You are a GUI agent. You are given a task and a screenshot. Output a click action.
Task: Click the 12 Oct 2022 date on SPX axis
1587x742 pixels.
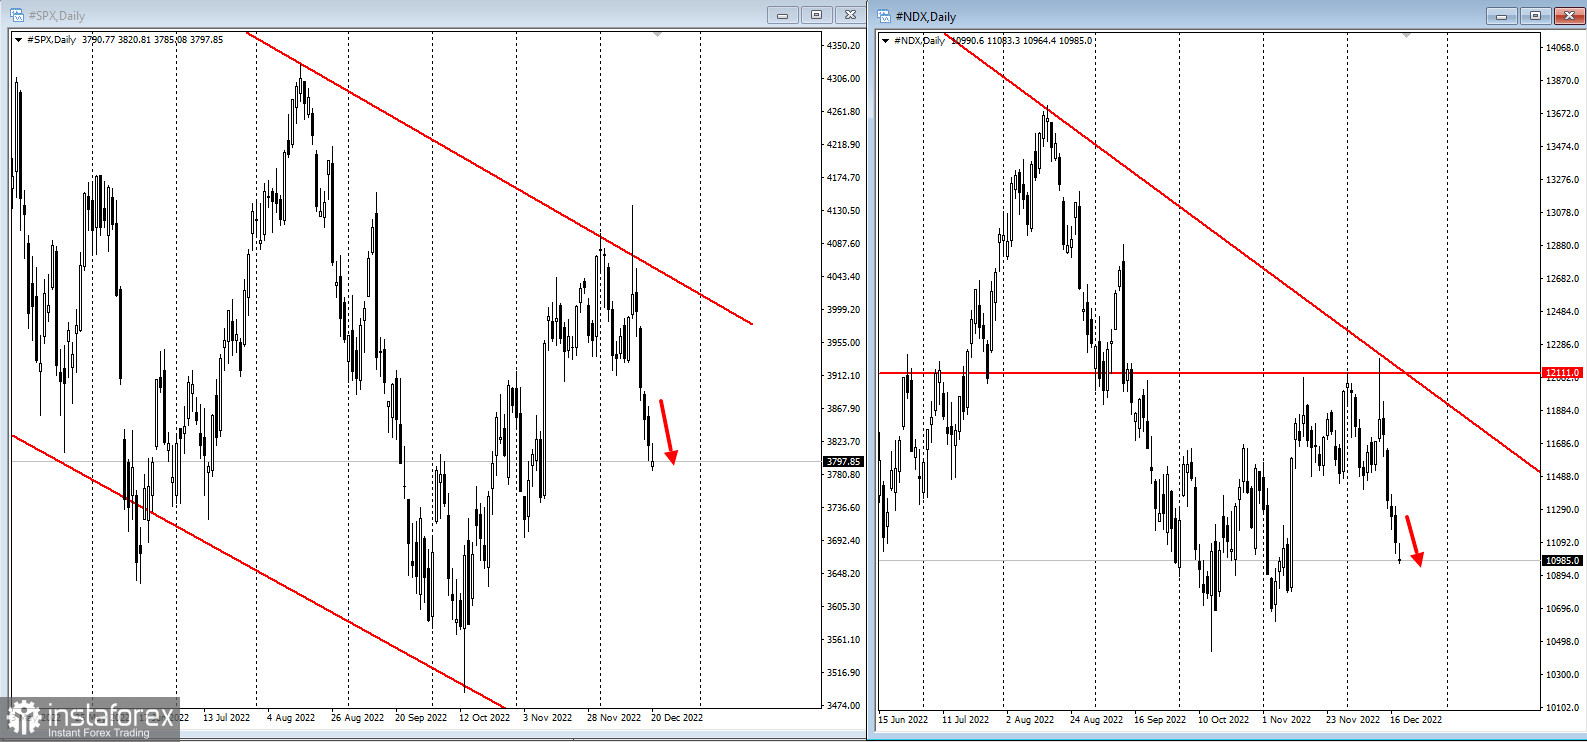485,718
